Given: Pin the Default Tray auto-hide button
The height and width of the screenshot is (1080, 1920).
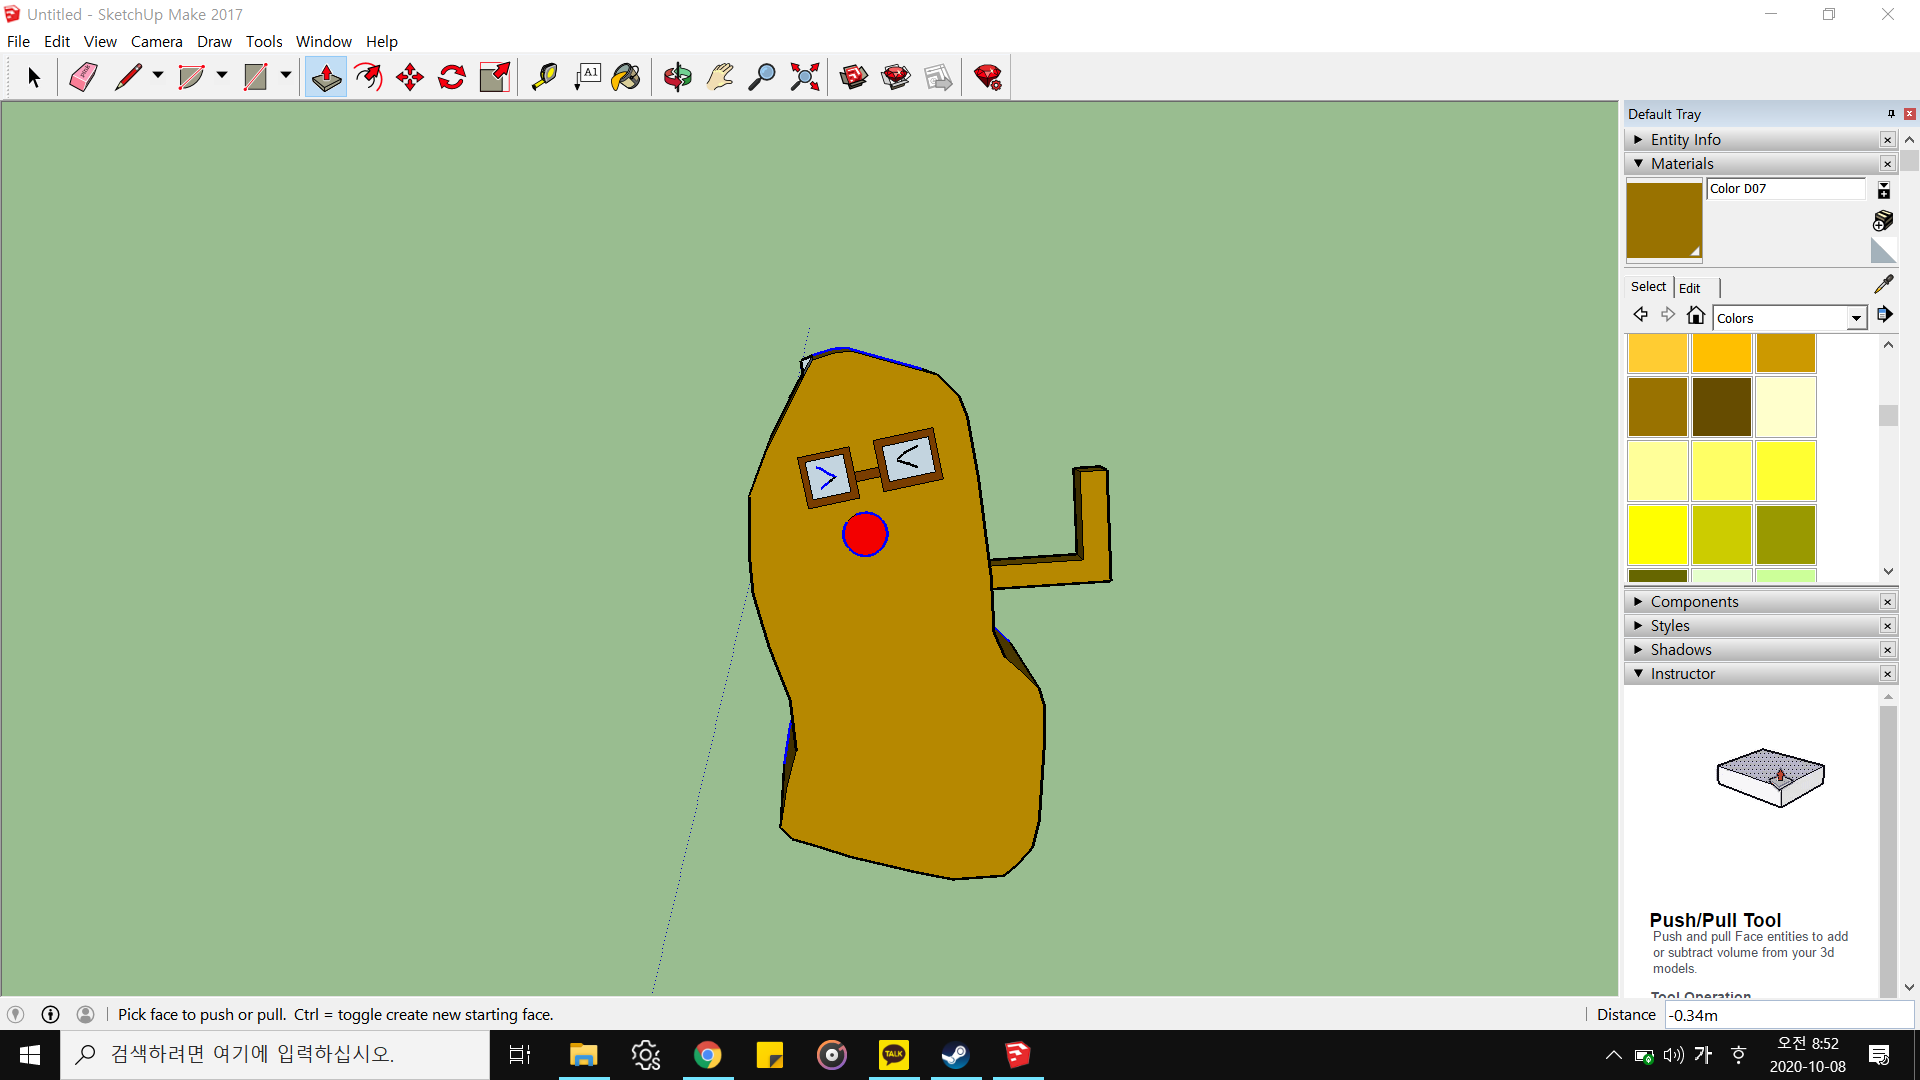Looking at the screenshot, I should pyautogui.click(x=1891, y=114).
